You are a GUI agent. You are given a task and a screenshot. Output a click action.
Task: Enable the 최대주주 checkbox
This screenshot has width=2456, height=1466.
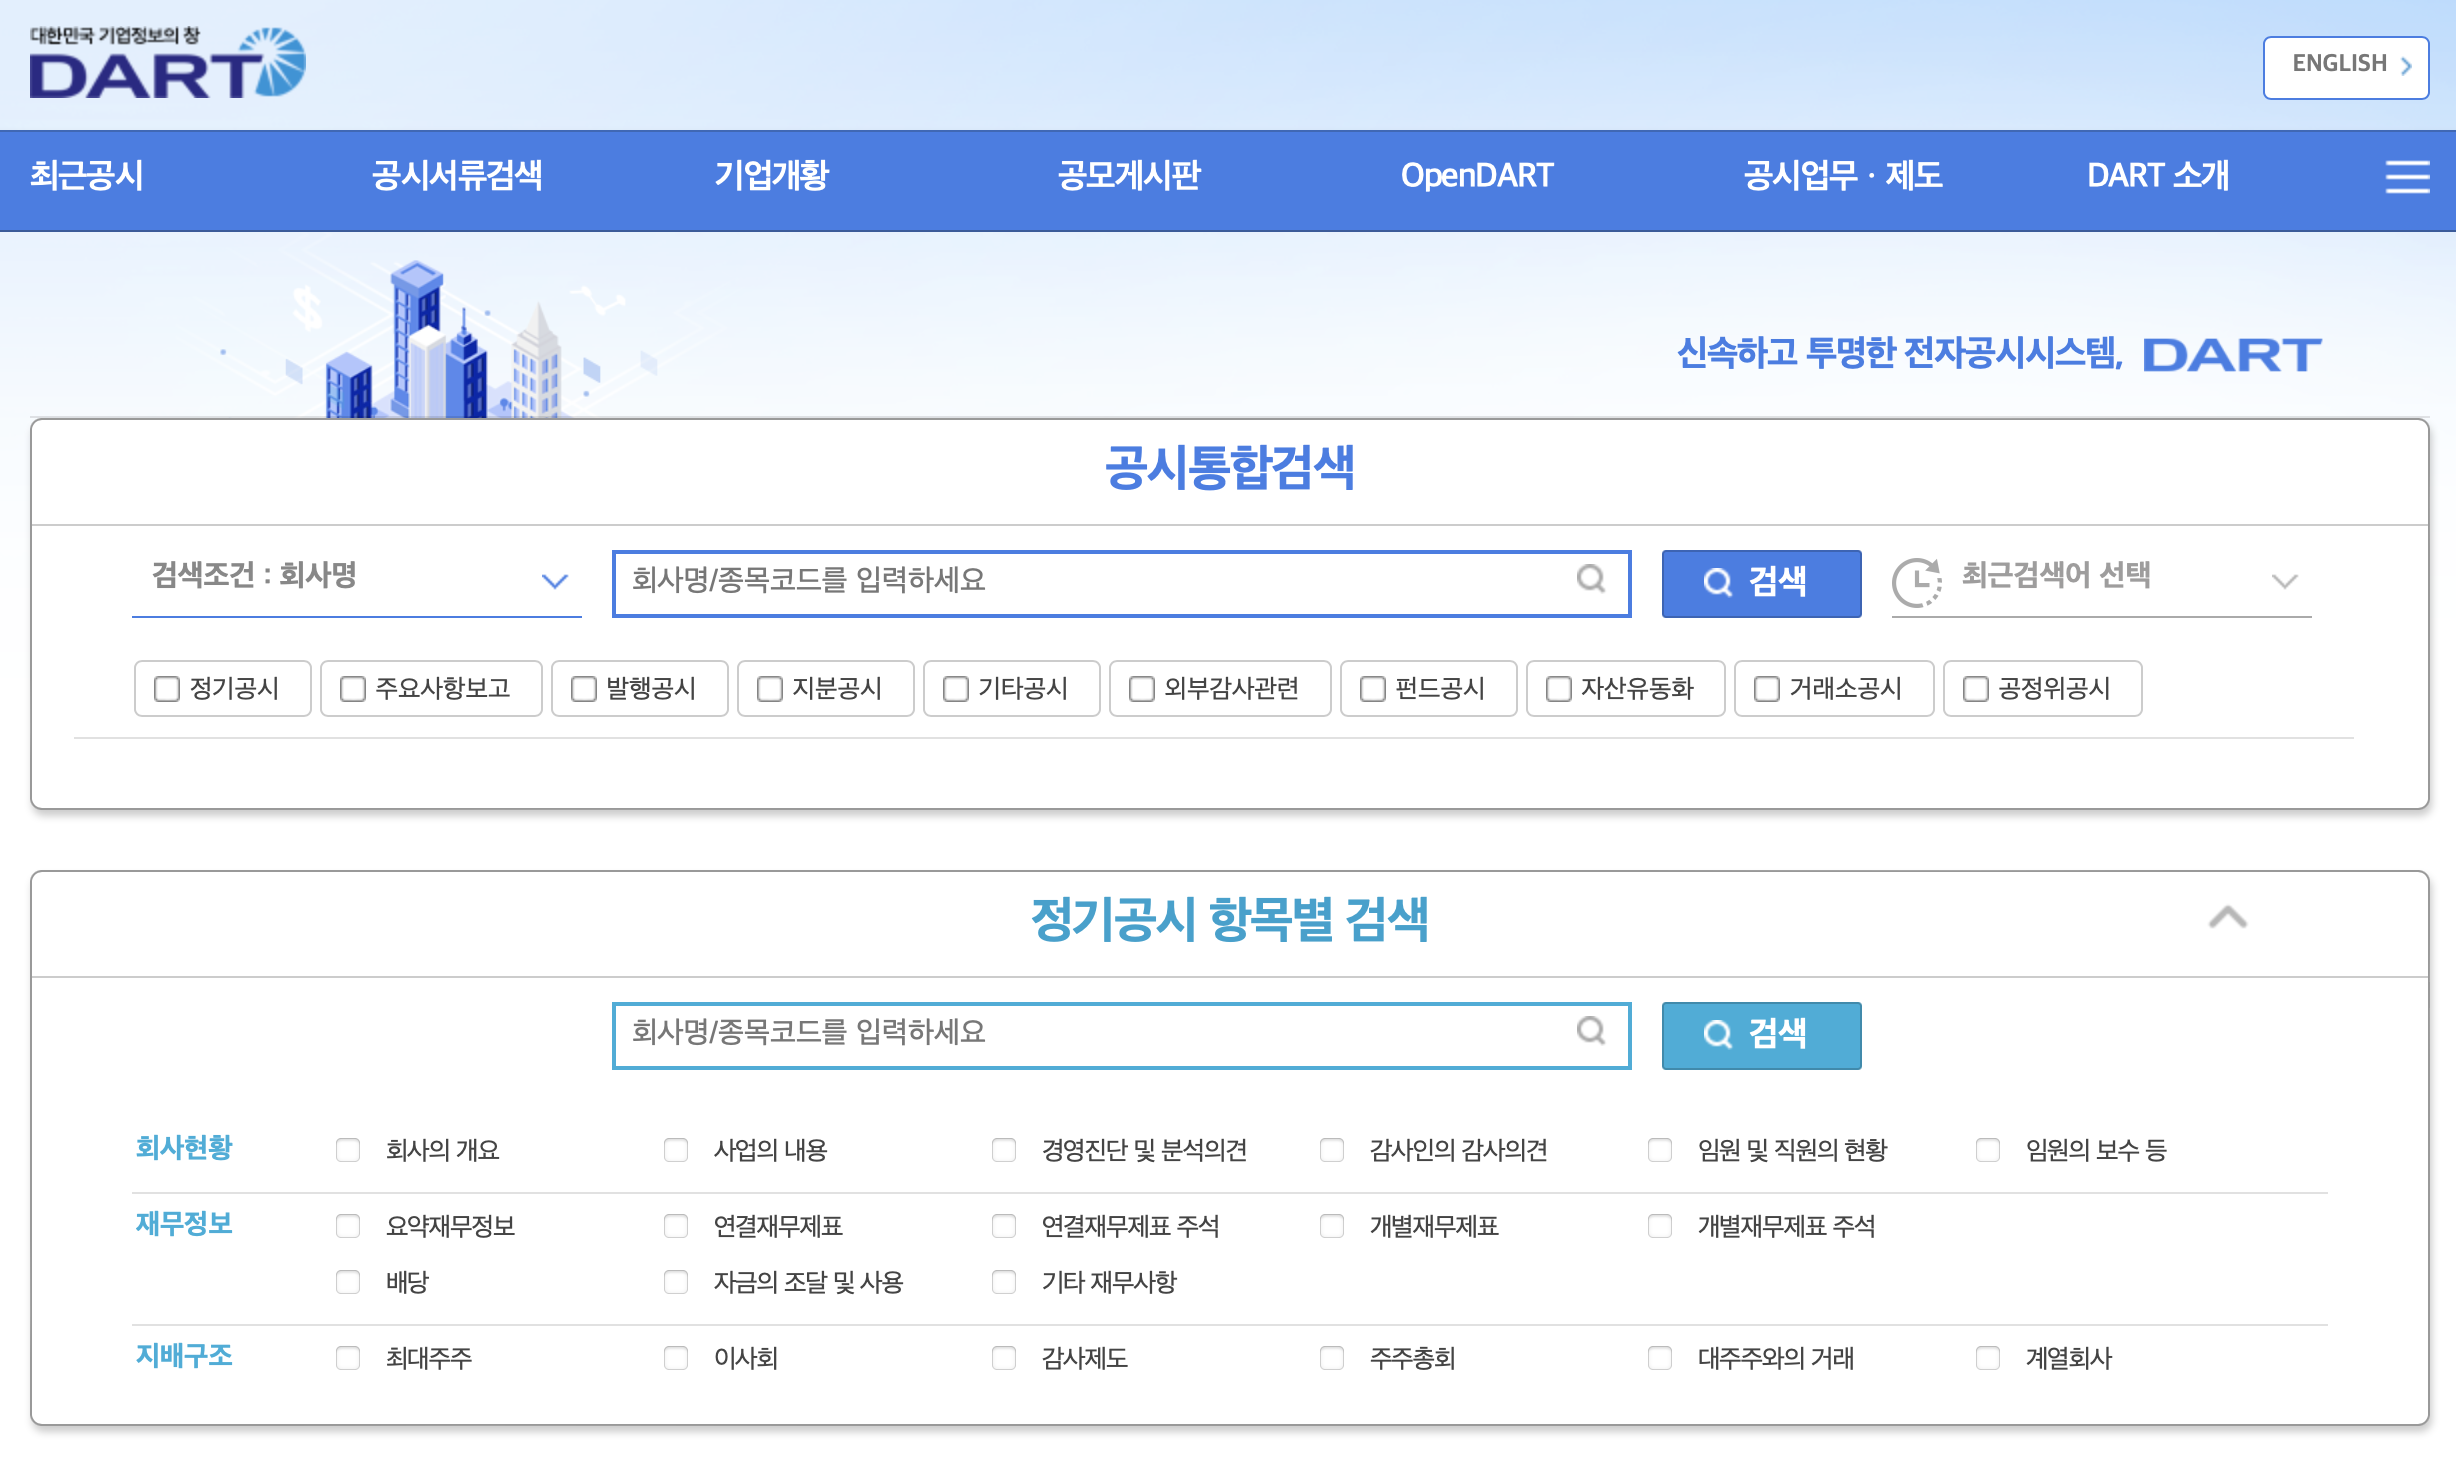point(348,1358)
